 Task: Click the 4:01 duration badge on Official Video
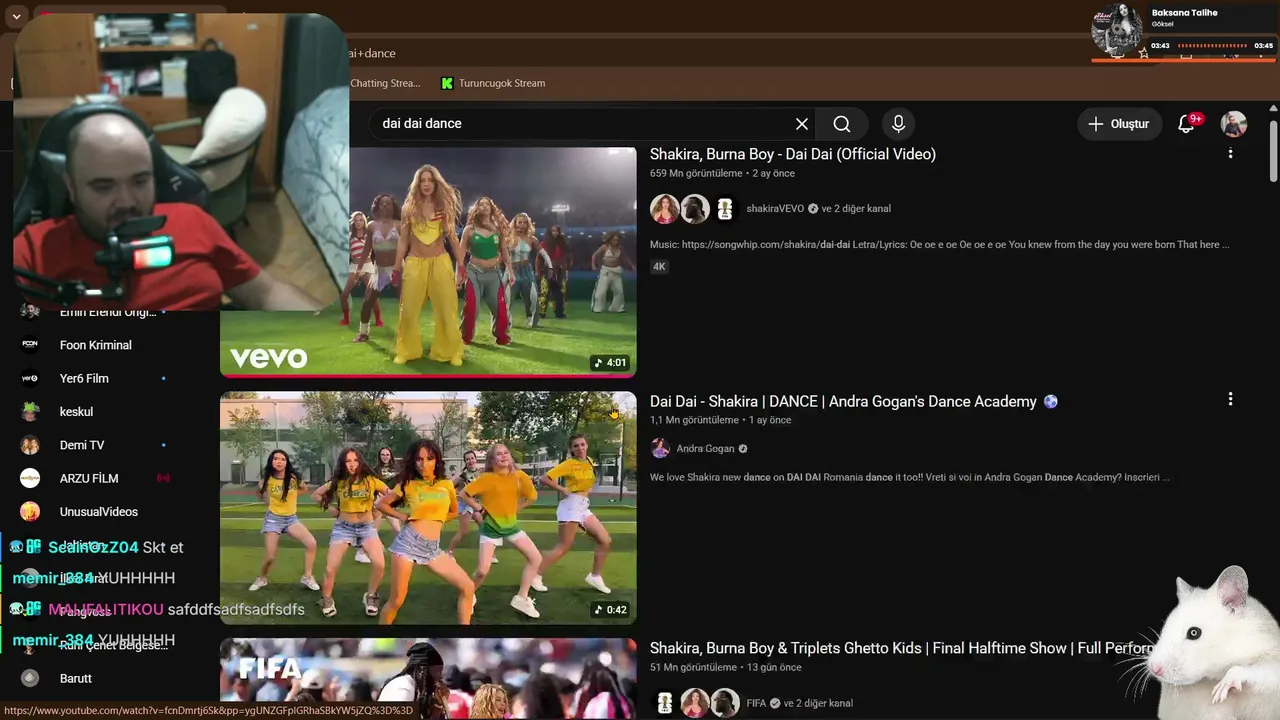coord(609,363)
